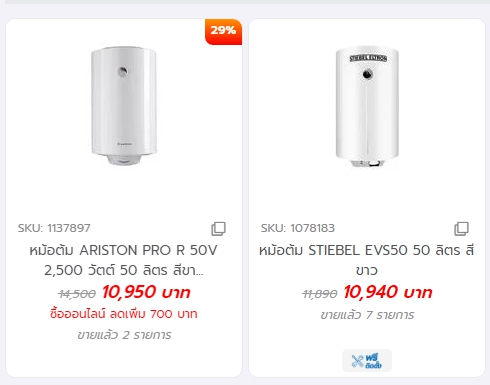Click the STIEBEL ELTRON logo on the heater
Image resolution: width=490 pixels, height=385 pixels.
tap(368, 58)
